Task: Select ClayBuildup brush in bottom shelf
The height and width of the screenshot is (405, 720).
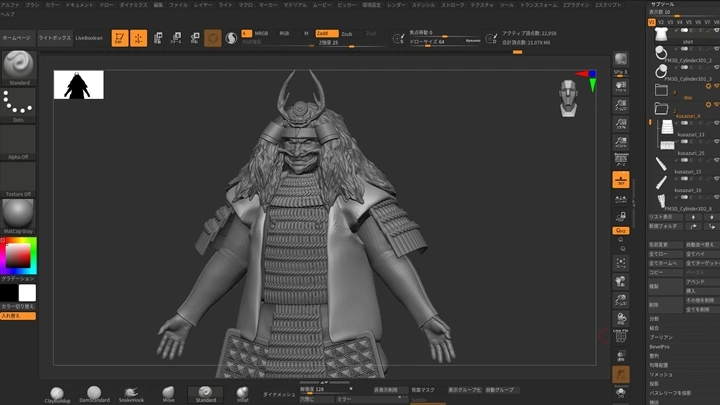Action: click(57, 394)
